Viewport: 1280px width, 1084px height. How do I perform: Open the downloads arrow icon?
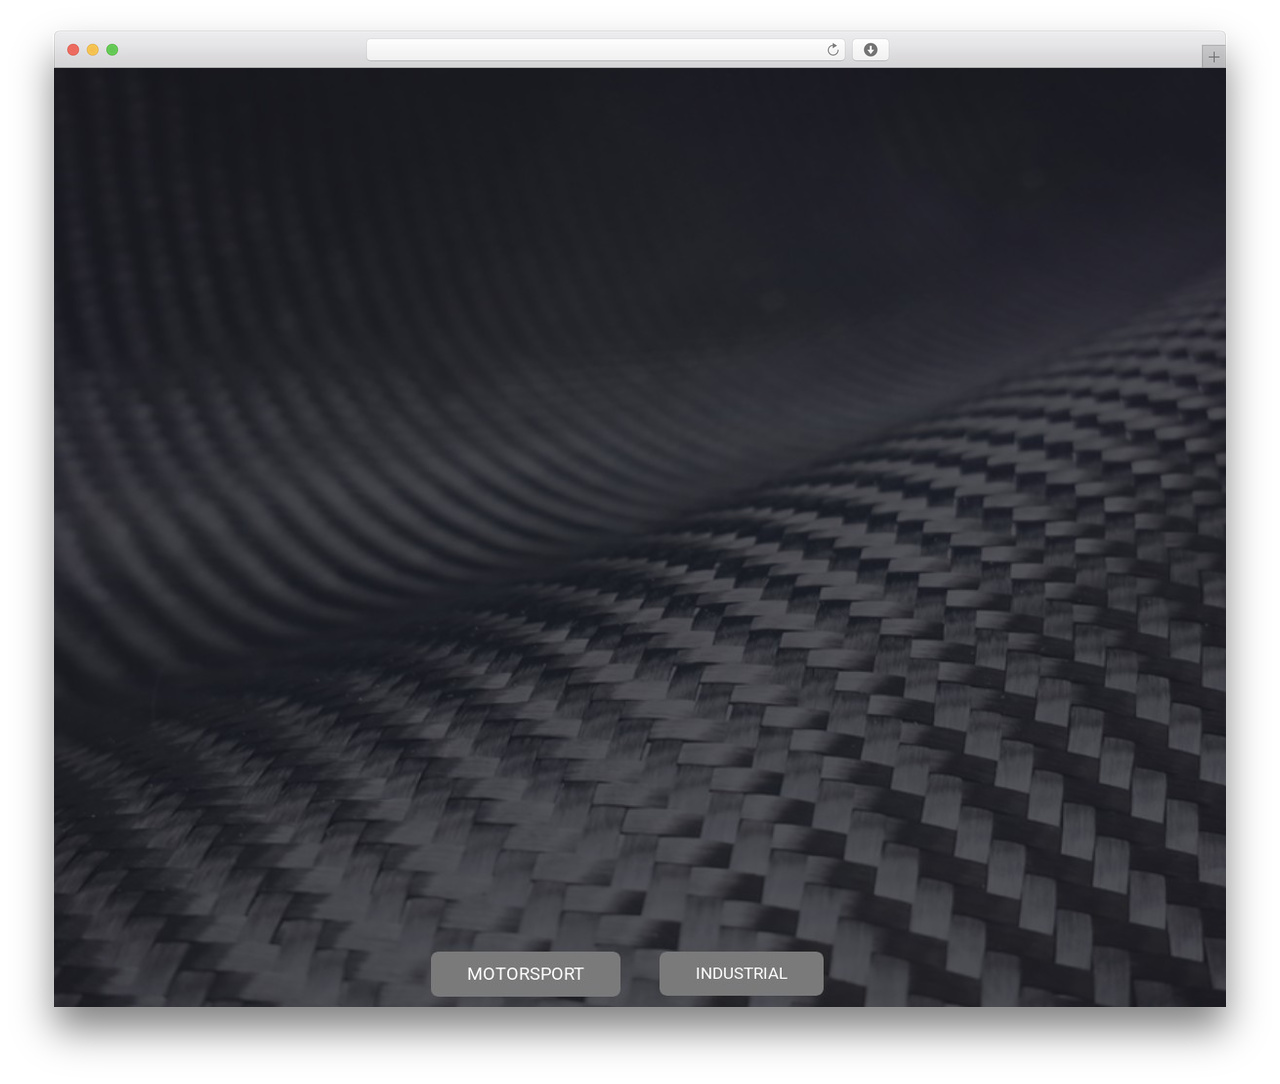[x=870, y=50]
